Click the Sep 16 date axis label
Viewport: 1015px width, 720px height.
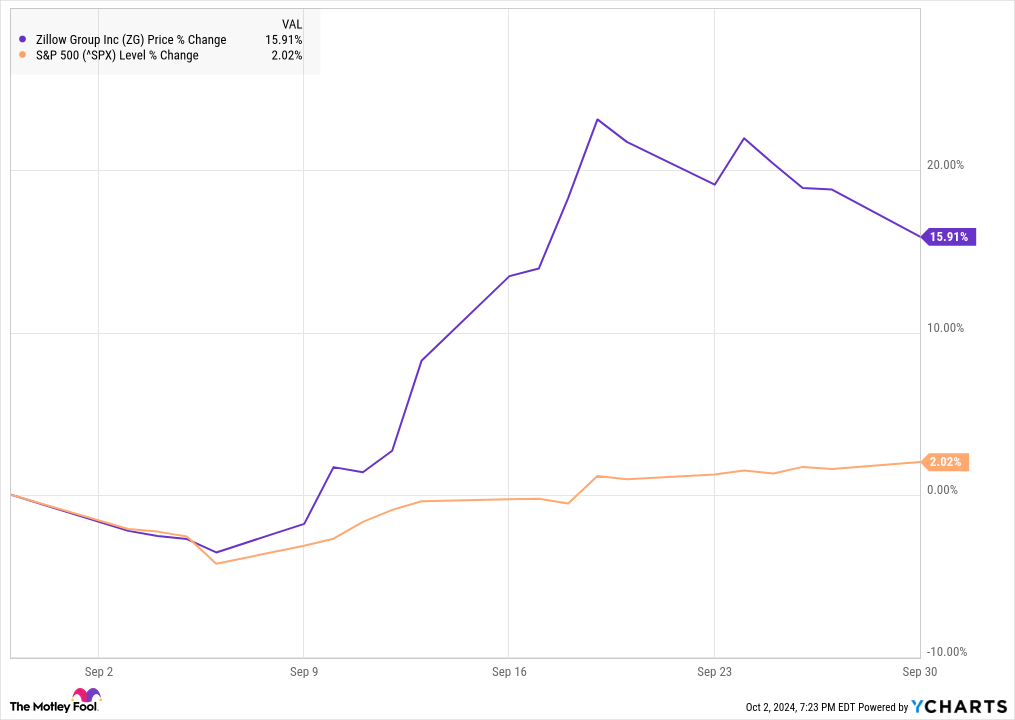click(509, 671)
